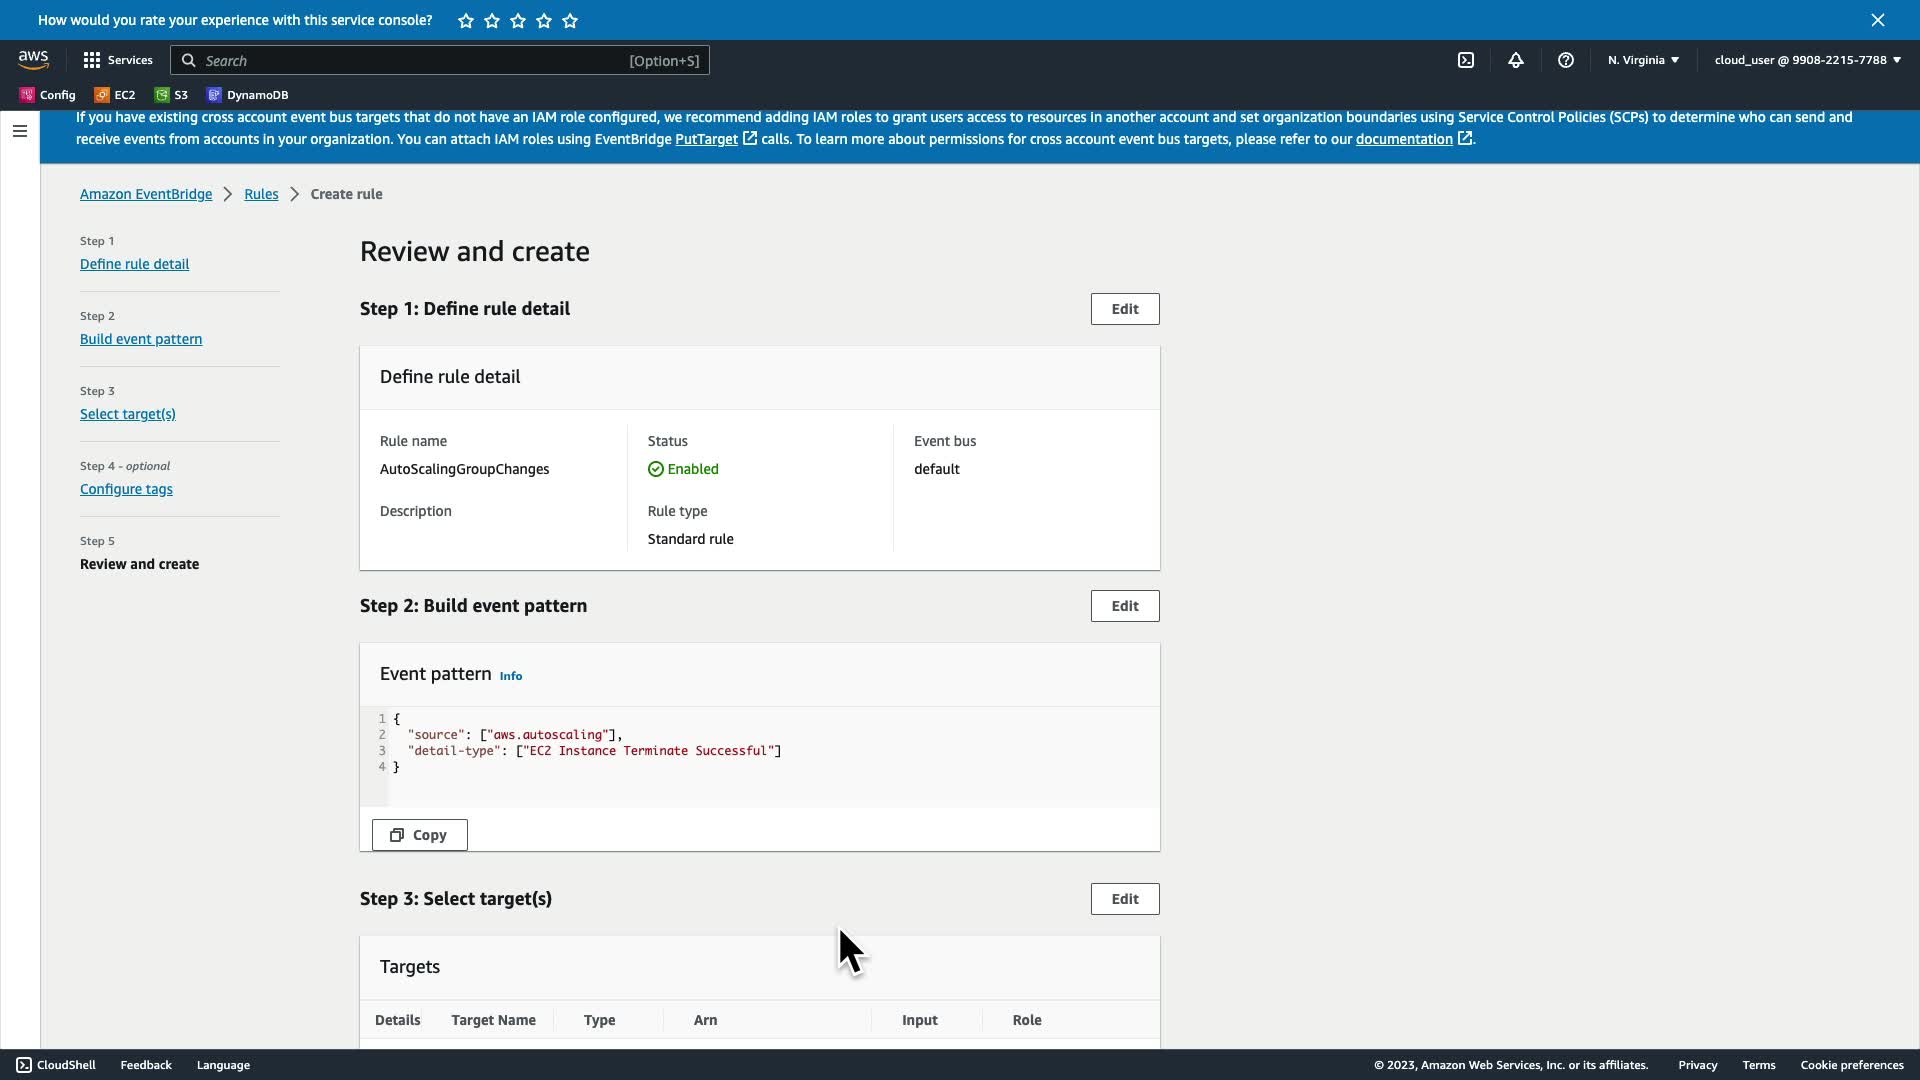The height and width of the screenshot is (1080, 1920).
Task: Open the Language selector in footer
Action: (223, 1065)
